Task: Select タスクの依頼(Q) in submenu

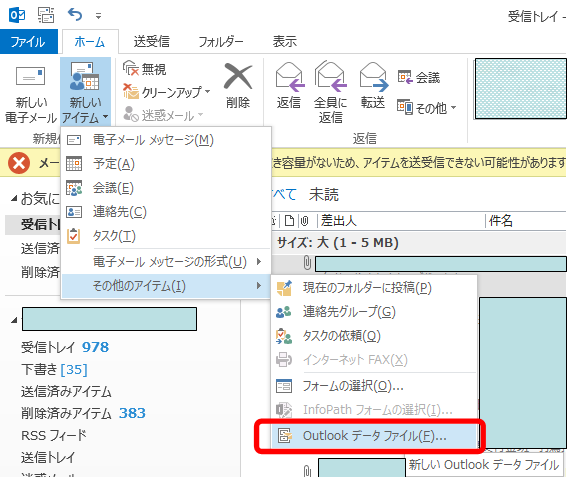Action: tap(374, 336)
